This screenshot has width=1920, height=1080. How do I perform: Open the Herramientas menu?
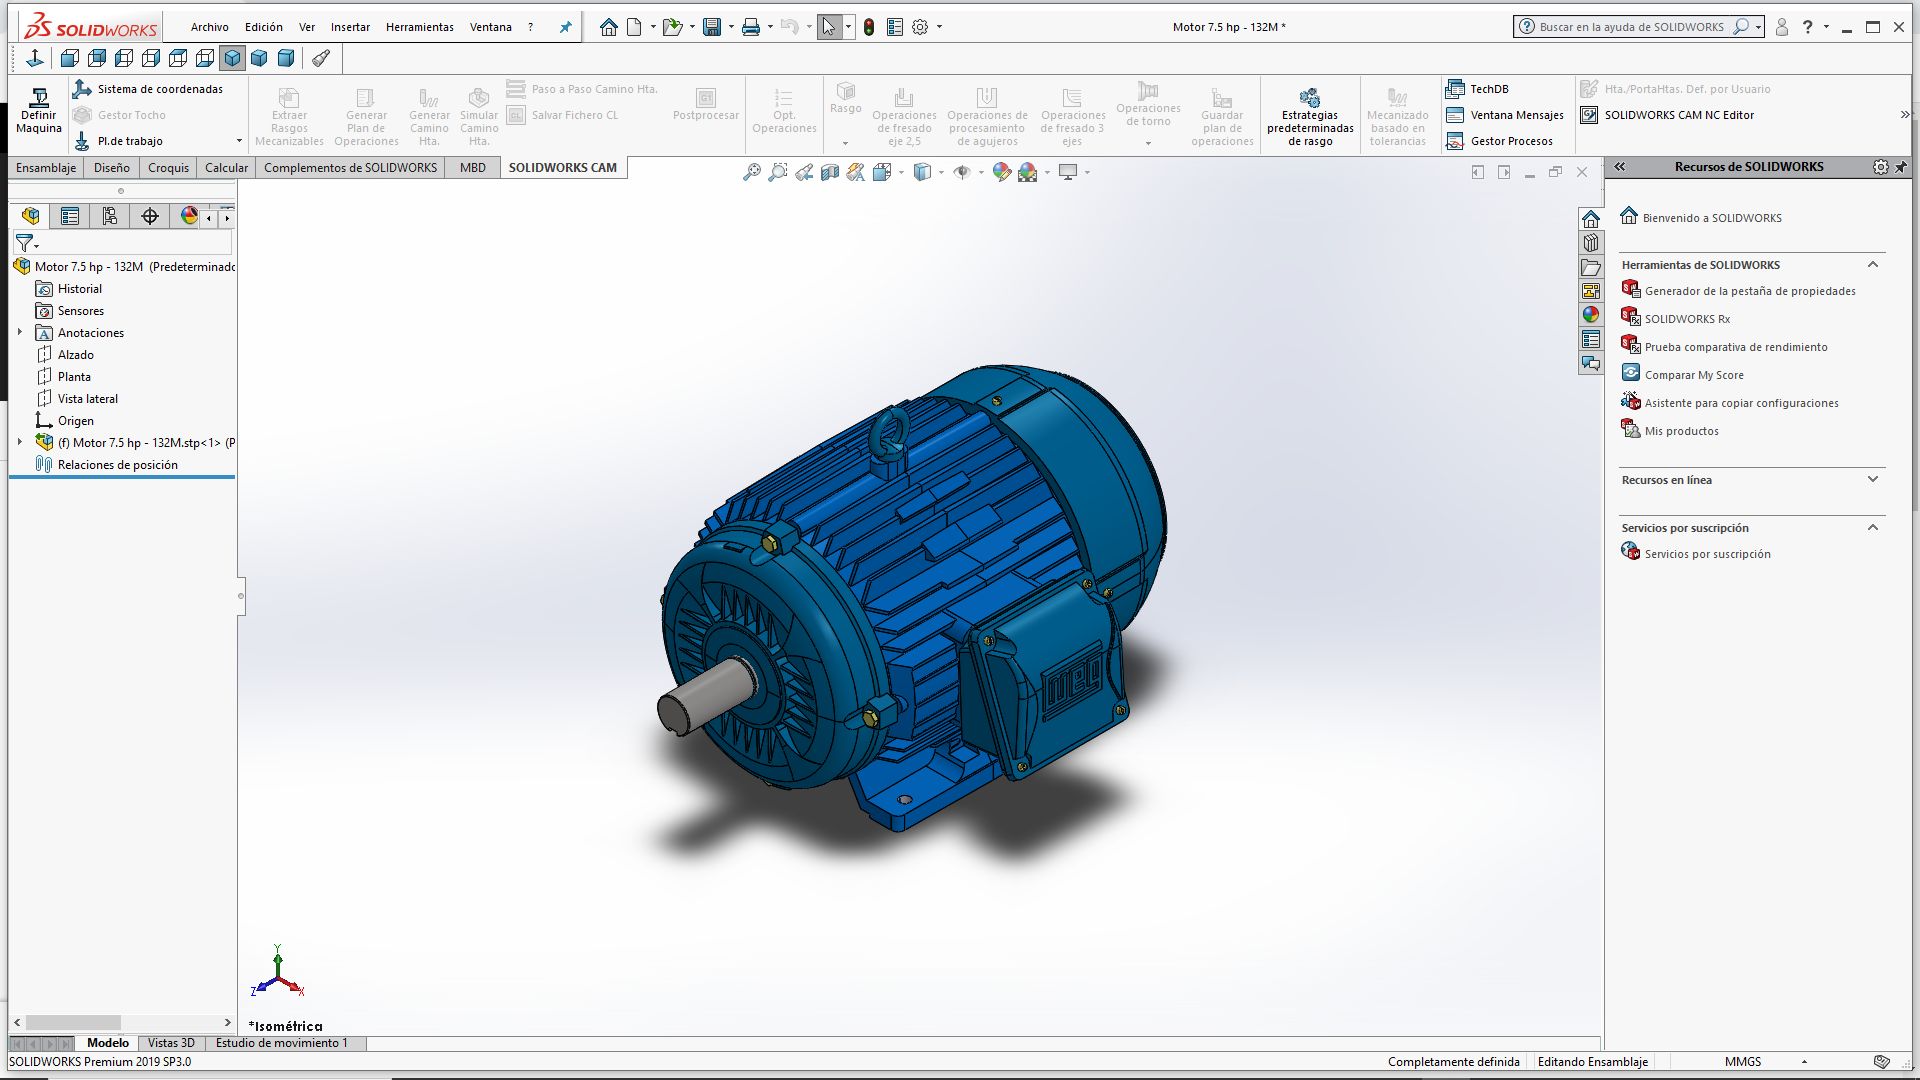point(419,27)
